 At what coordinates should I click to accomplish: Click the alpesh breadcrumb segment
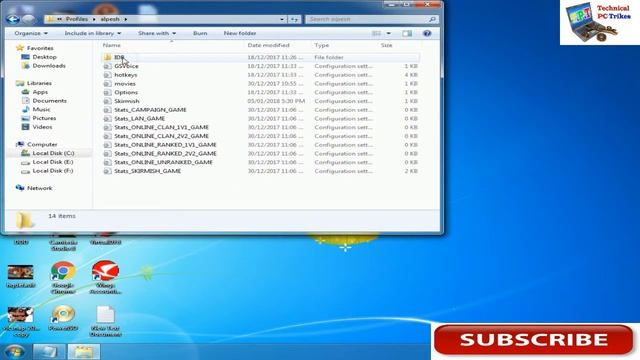click(110, 19)
